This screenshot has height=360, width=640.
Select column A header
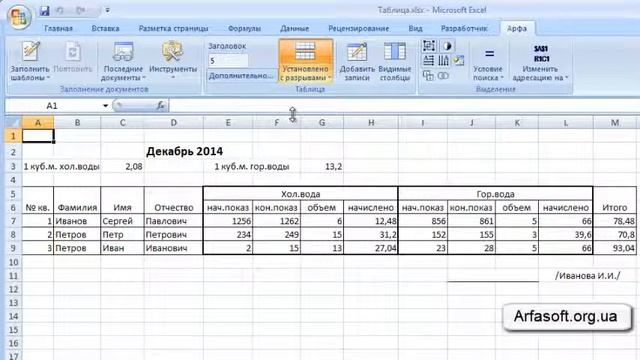[38, 122]
